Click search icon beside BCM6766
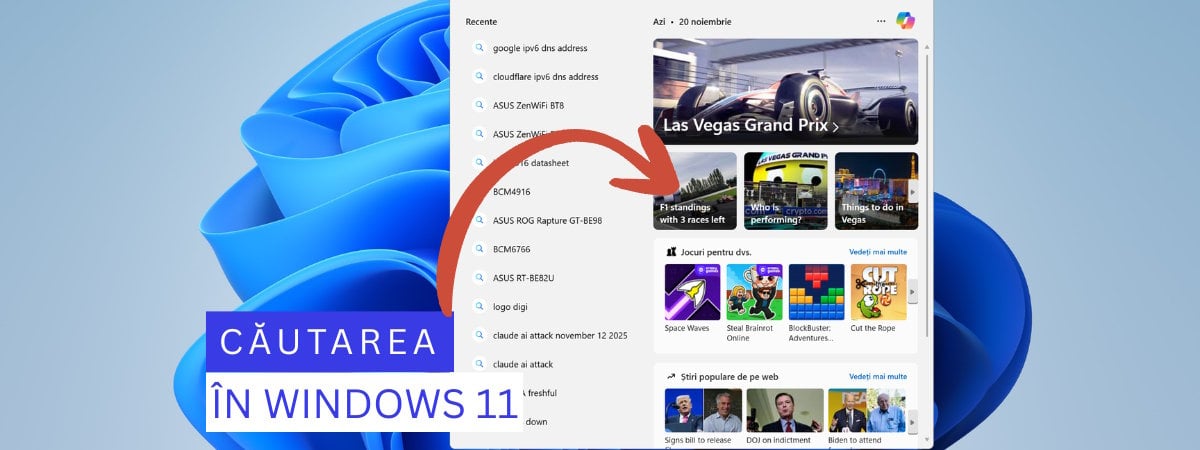This screenshot has width=1200, height=450. click(x=480, y=249)
